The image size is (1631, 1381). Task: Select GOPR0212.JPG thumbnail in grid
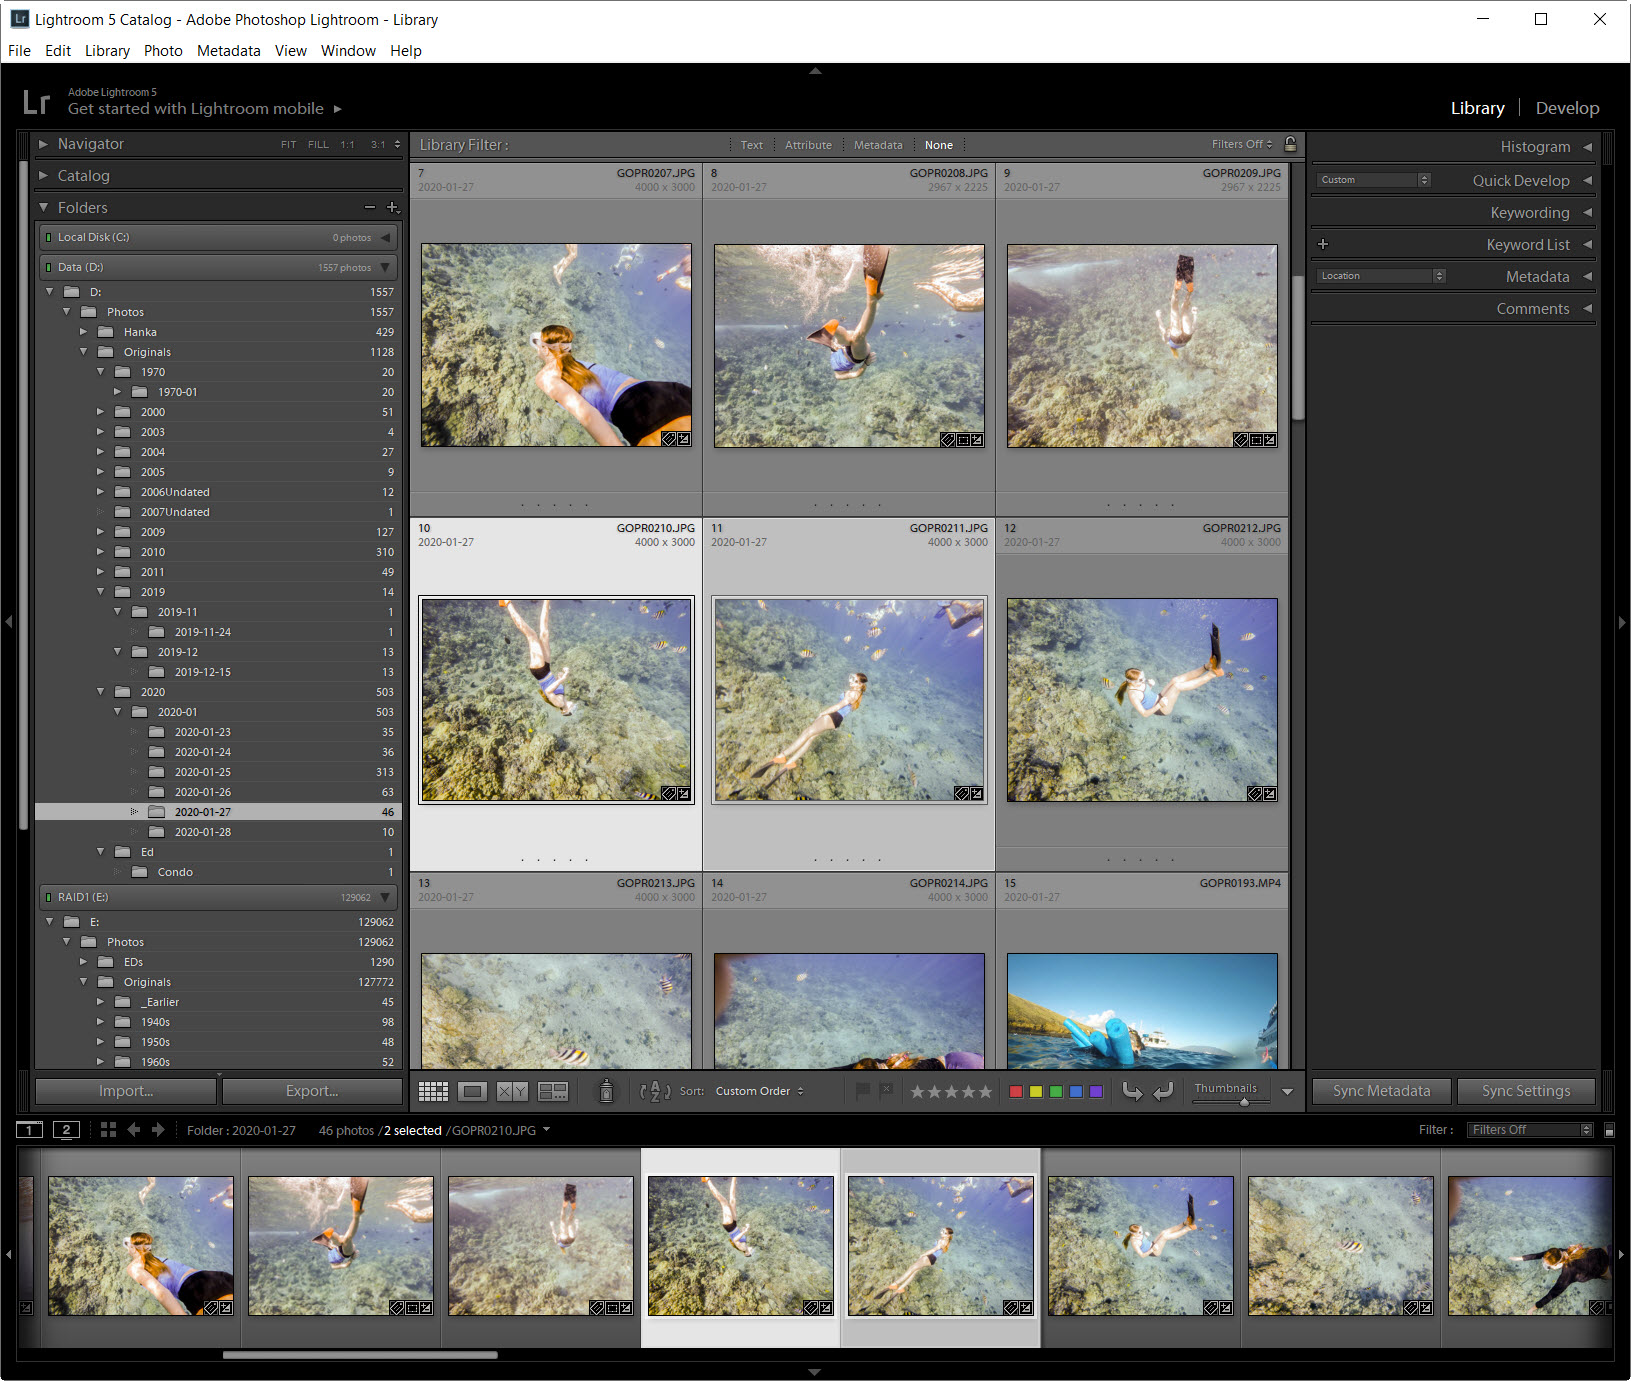tap(1142, 700)
